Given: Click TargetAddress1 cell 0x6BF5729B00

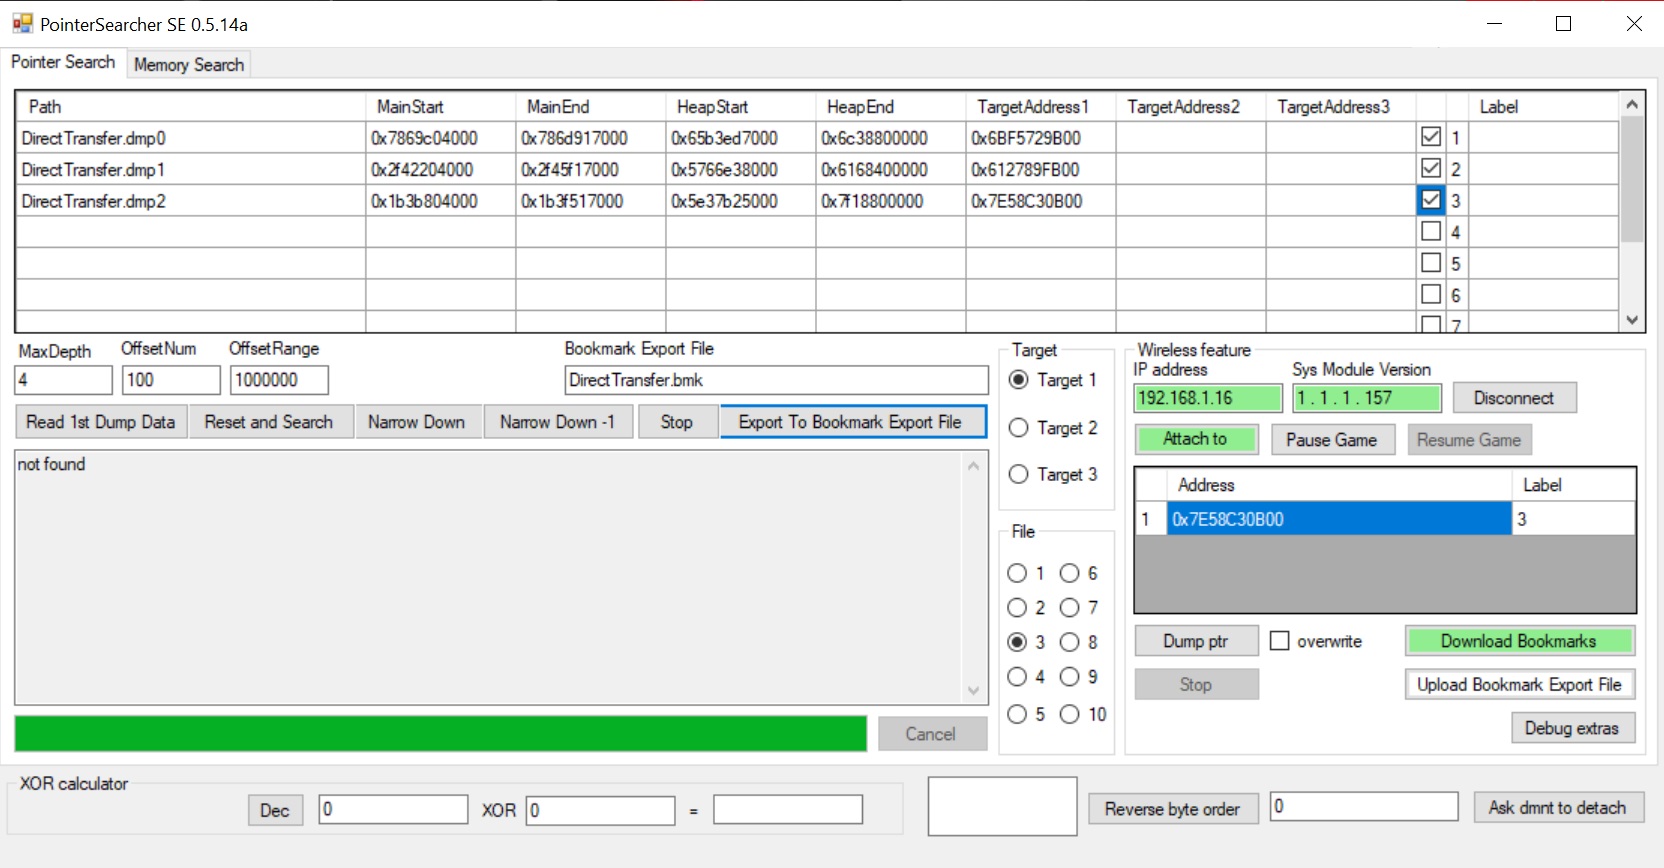Looking at the screenshot, I should pos(1041,138).
